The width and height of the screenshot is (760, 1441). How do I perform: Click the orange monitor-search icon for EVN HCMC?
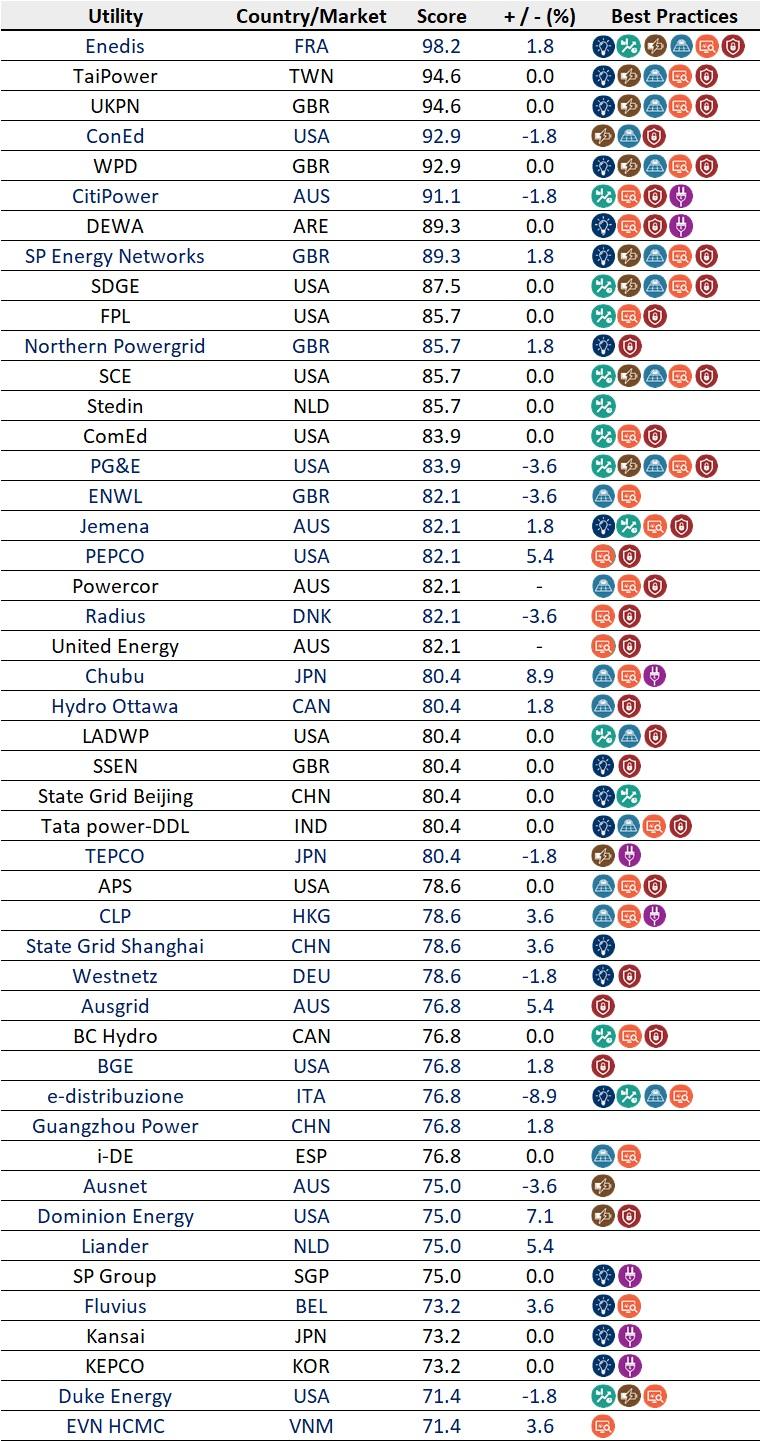[603, 1426]
